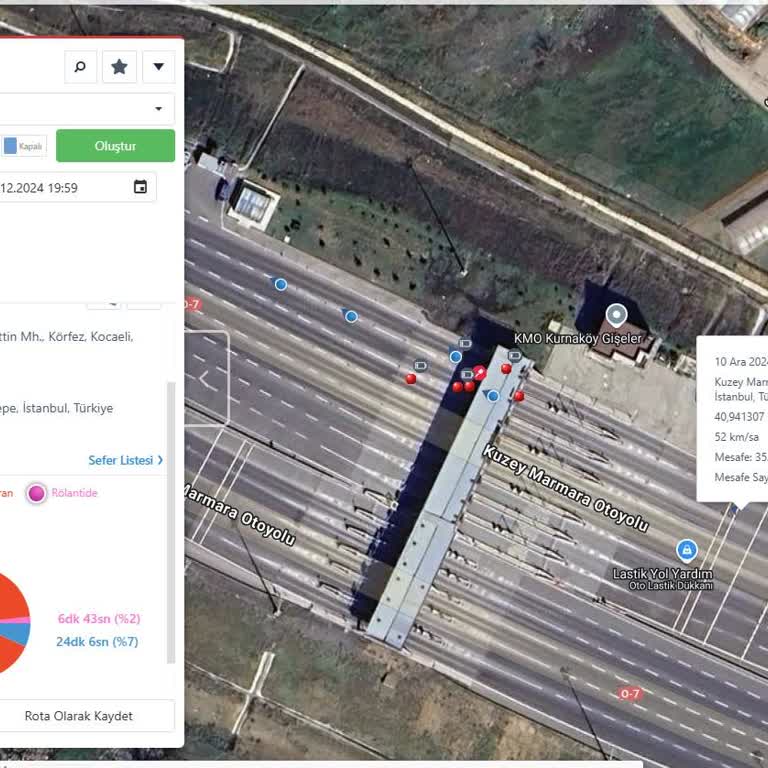The height and width of the screenshot is (768, 768).
Task: Click the Kuzey Marmara Otoyolu label by the toll canopy
Action: [x=566, y=488]
